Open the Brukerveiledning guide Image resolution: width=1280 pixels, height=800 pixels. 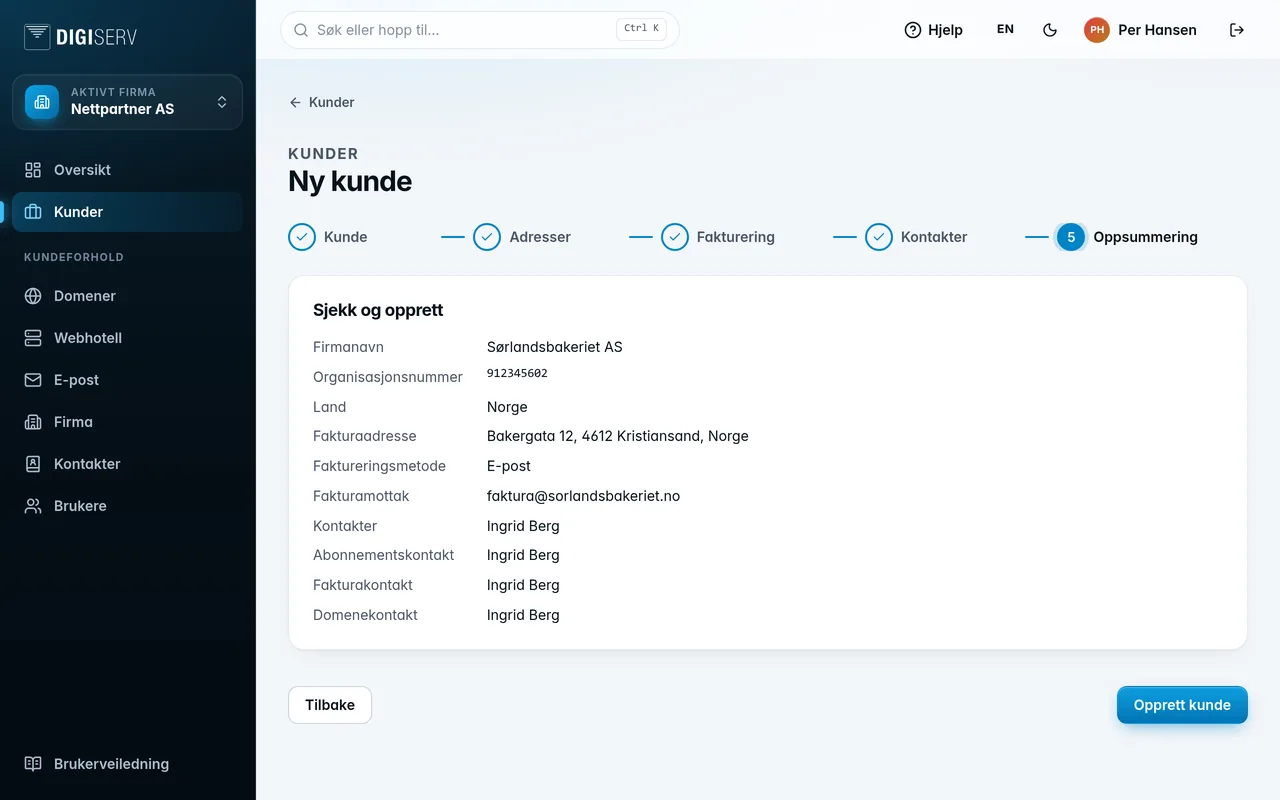pyautogui.click(x=127, y=764)
